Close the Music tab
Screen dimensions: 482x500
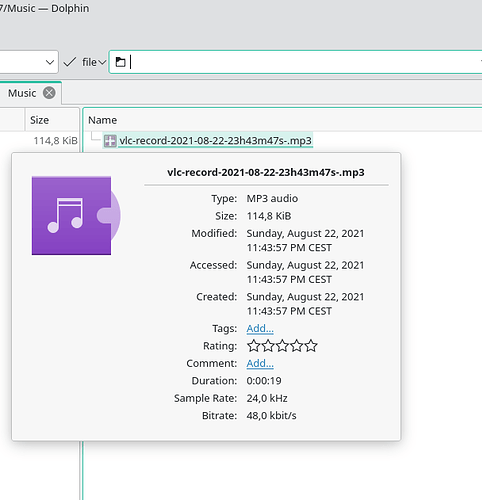tap(49, 93)
